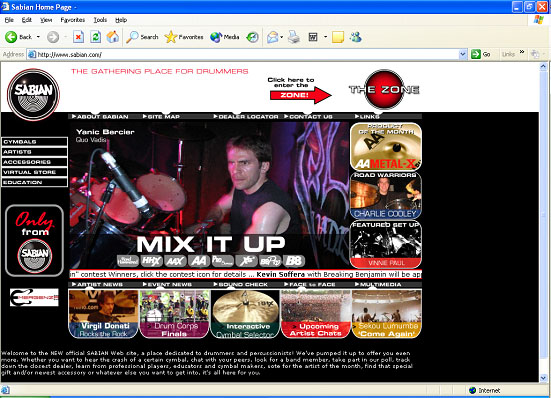Open the Mail toolbar icon
This screenshot has height=398, width=551.
point(273,37)
